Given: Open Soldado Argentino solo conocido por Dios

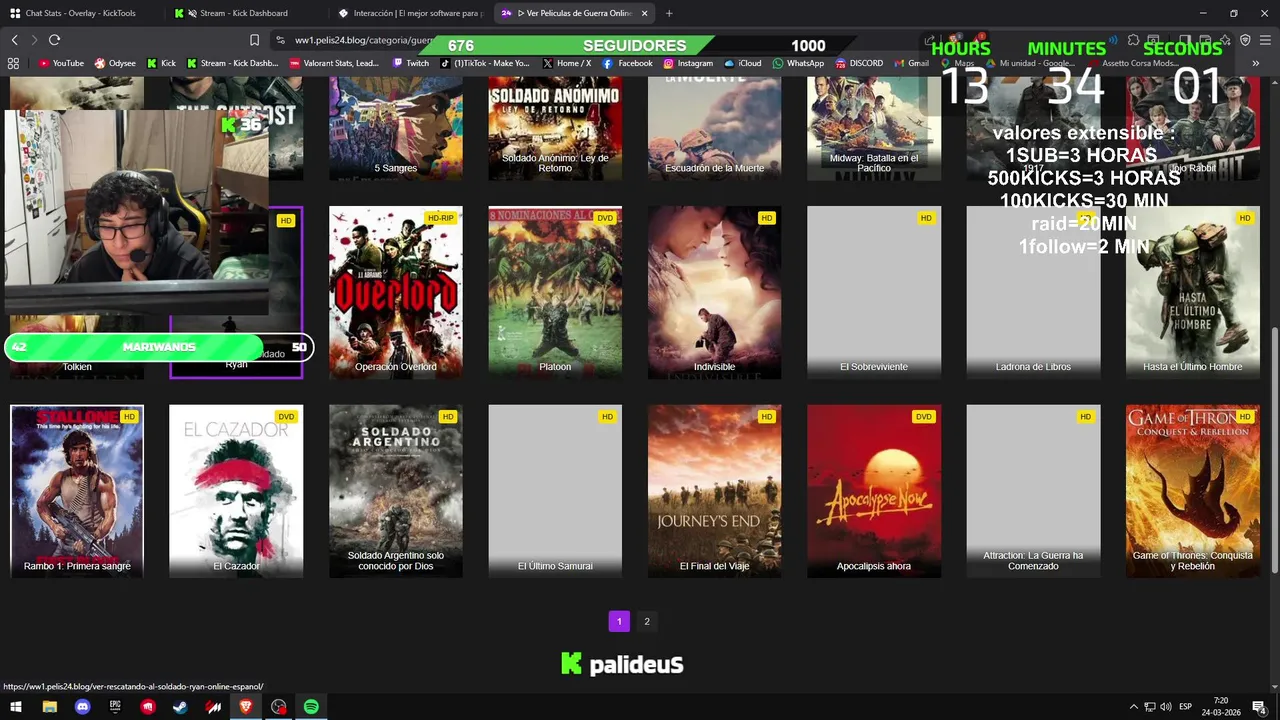Looking at the screenshot, I should click(x=396, y=491).
